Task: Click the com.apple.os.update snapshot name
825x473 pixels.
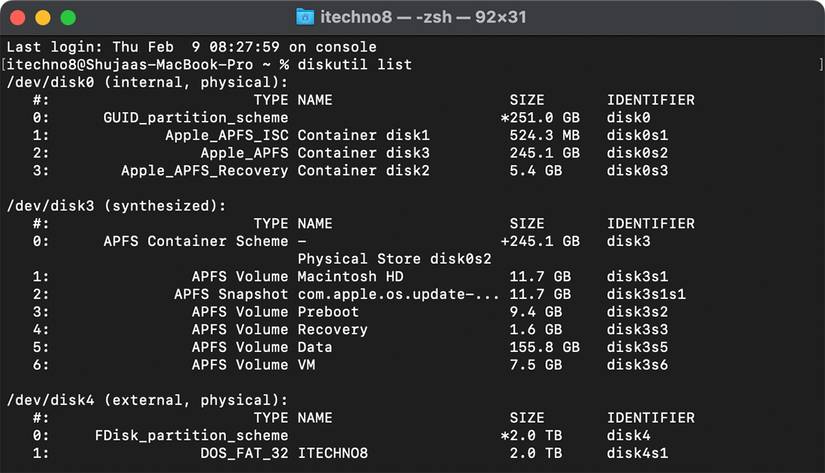Action: click(x=398, y=294)
